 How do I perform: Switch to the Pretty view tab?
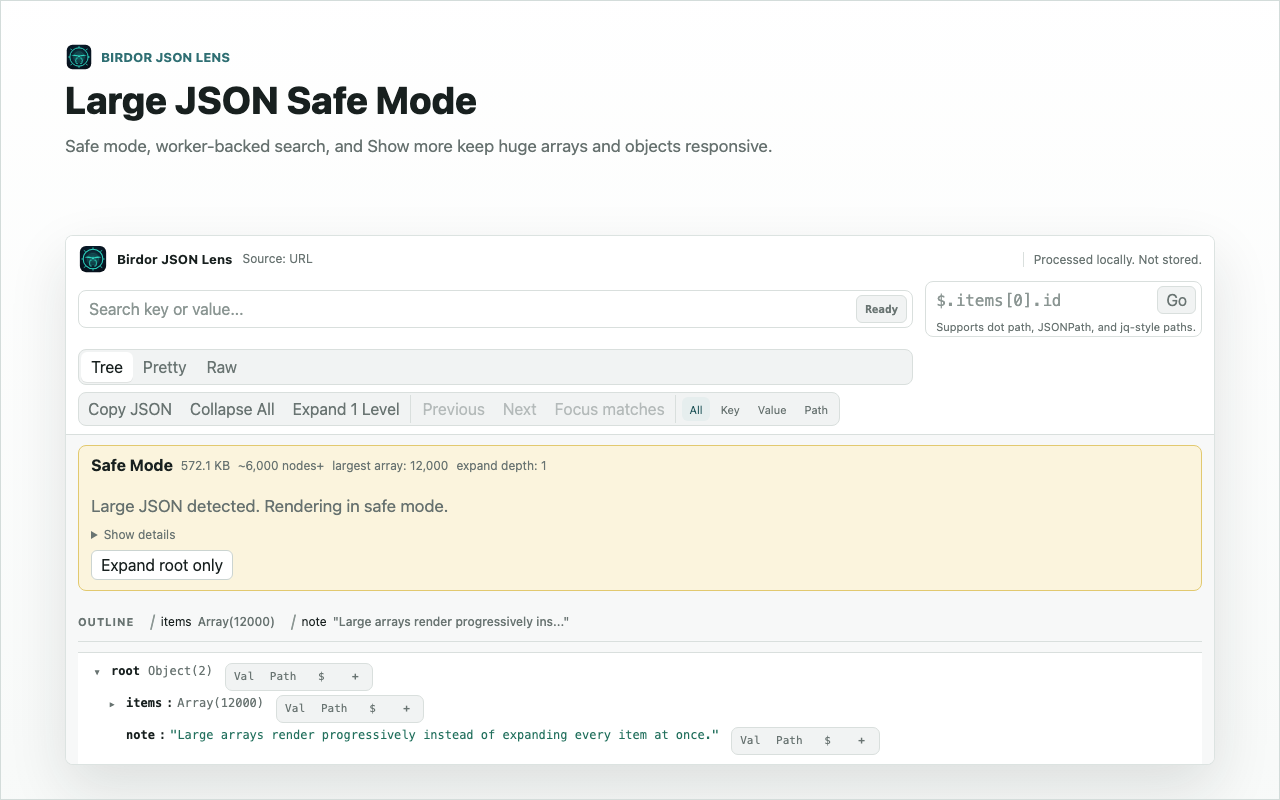click(x=164, y=367)
